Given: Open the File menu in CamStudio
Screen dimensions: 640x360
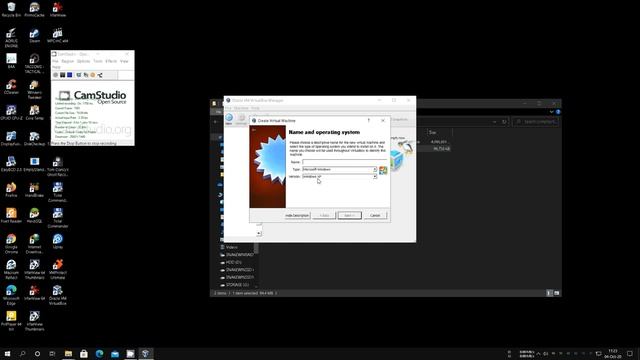Looking at the screenshot, I should pyautogui.click(x=56, y=61).
